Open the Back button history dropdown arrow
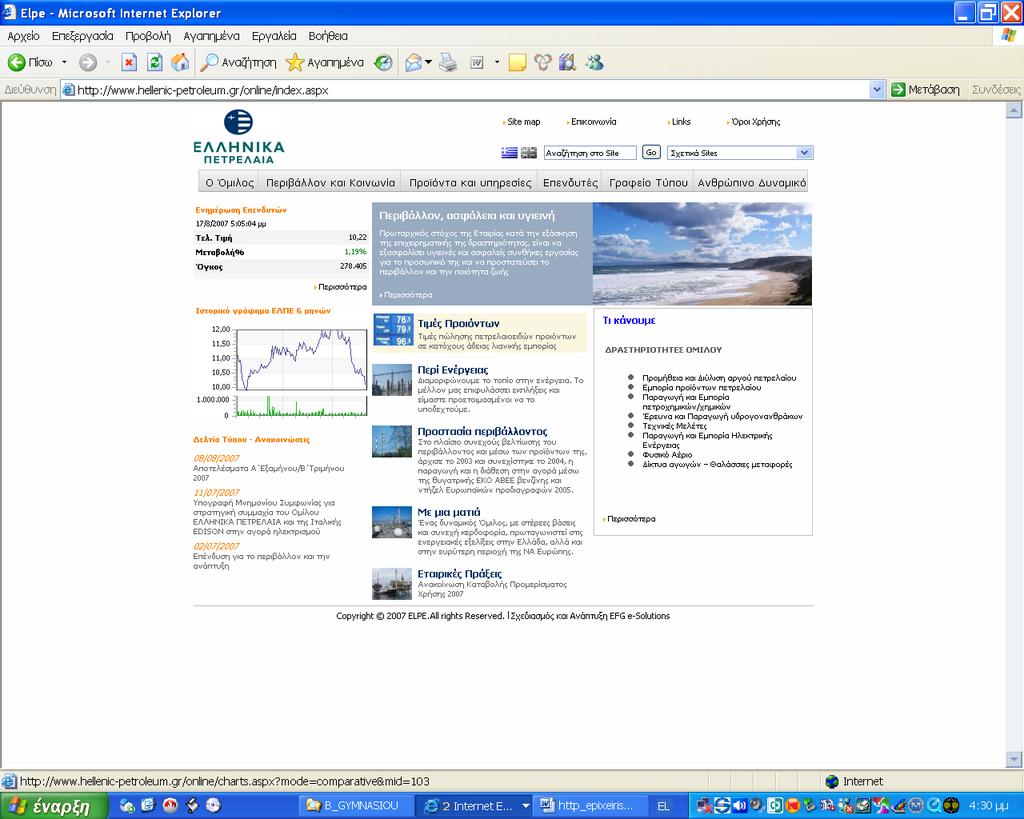Viewport: 1024px width, 819px height. 64,63
